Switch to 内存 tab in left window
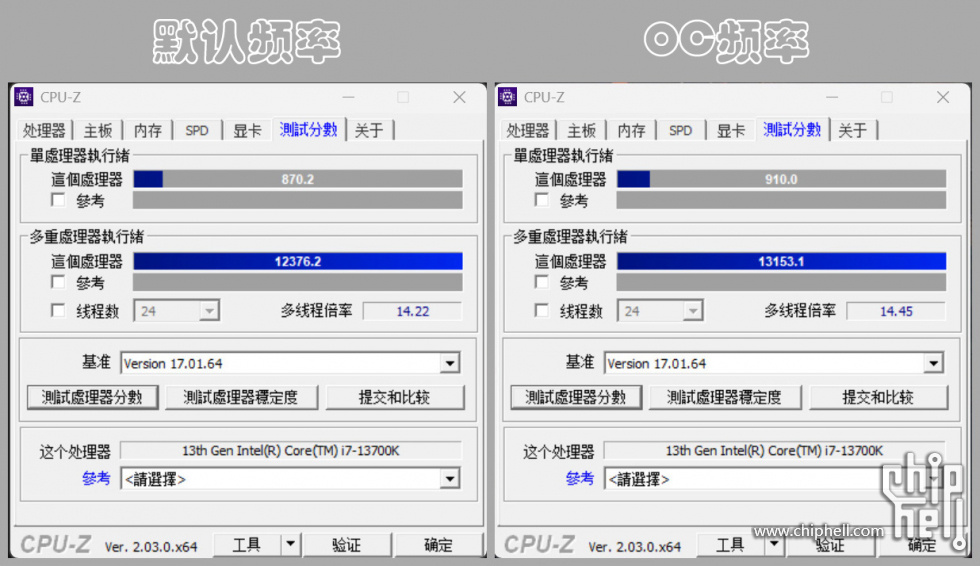Viewport: 980px width, 566px height. click(148, 131)
